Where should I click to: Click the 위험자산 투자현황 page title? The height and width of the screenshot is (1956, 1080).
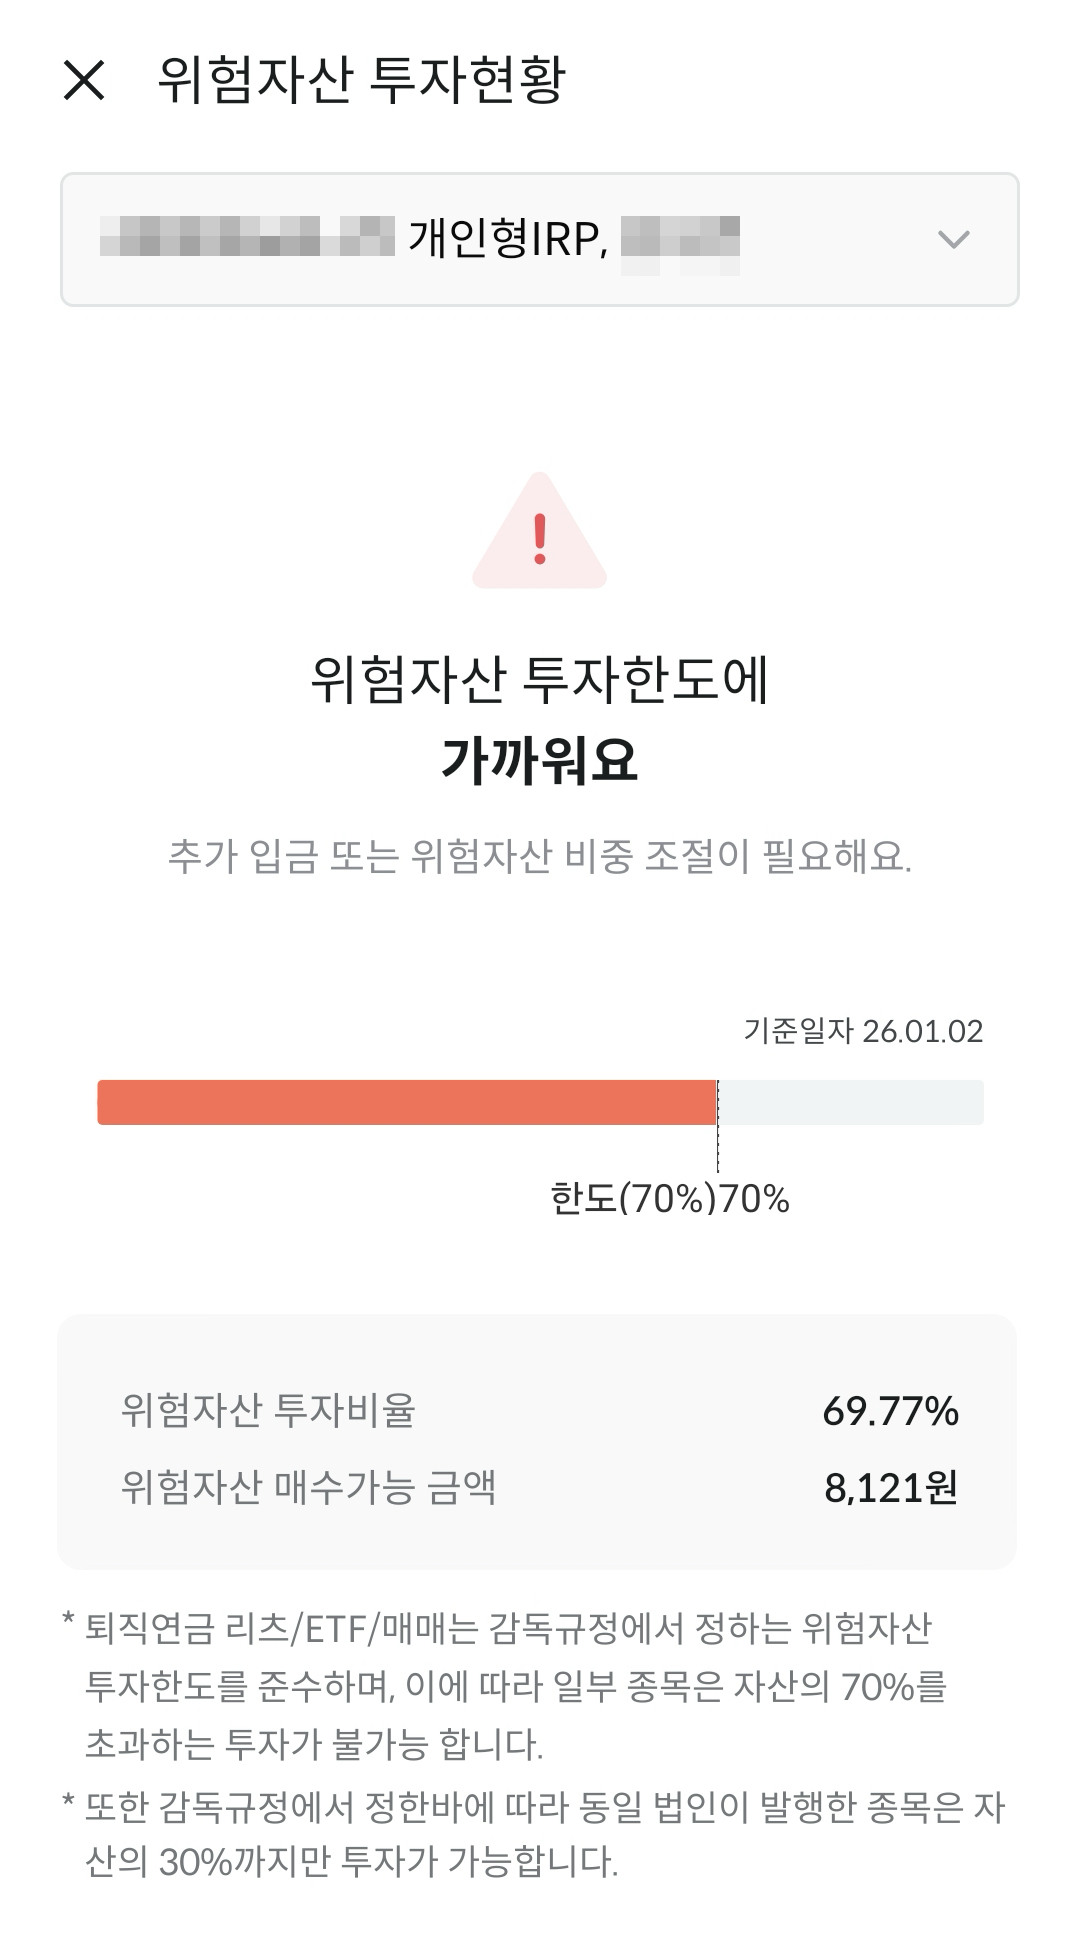362,80
